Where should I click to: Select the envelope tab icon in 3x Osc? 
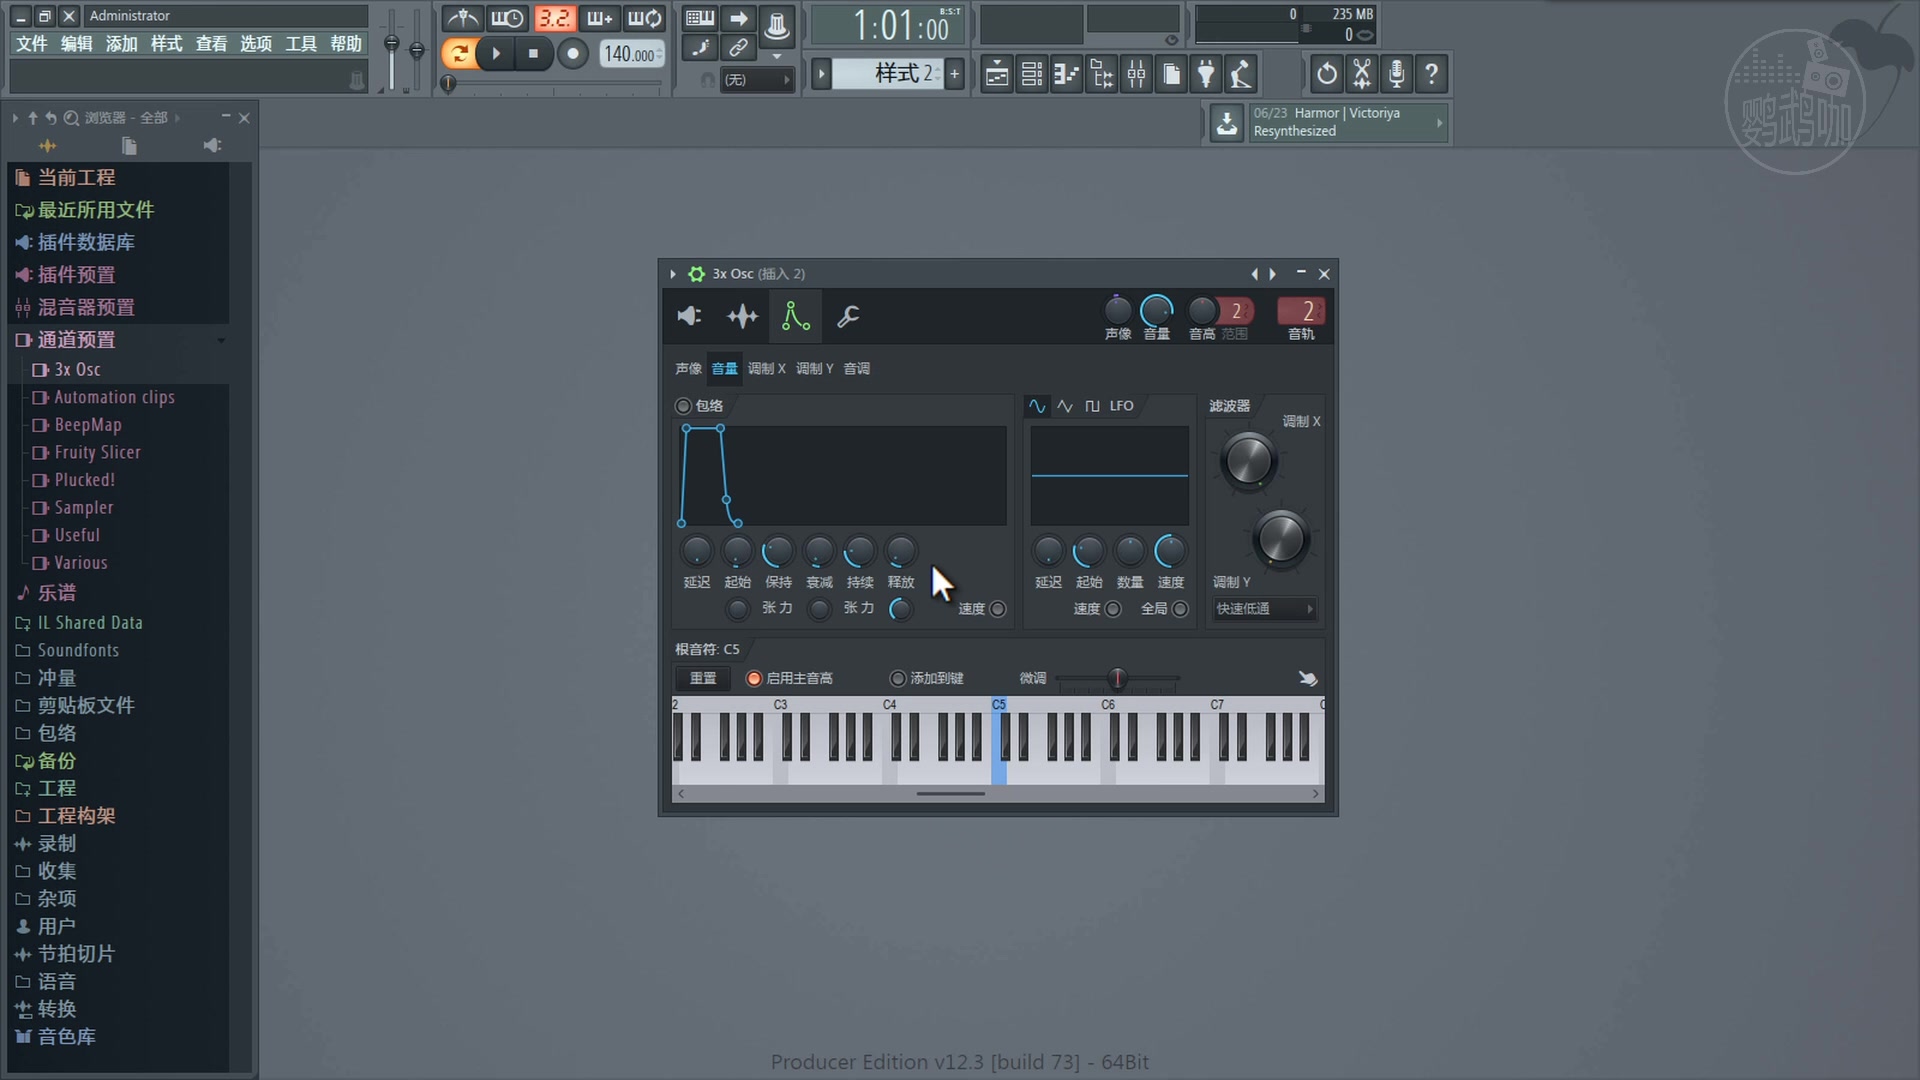coord(795,317)
